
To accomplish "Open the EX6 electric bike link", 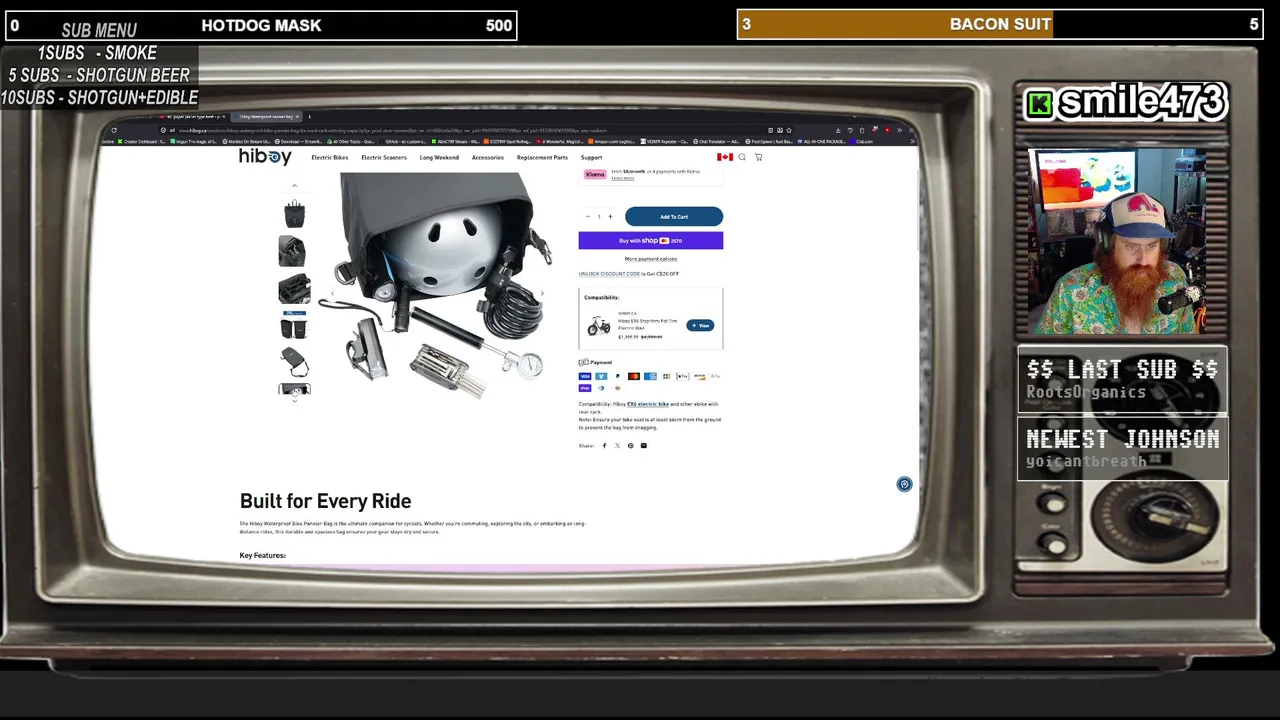I will (648, 404).
